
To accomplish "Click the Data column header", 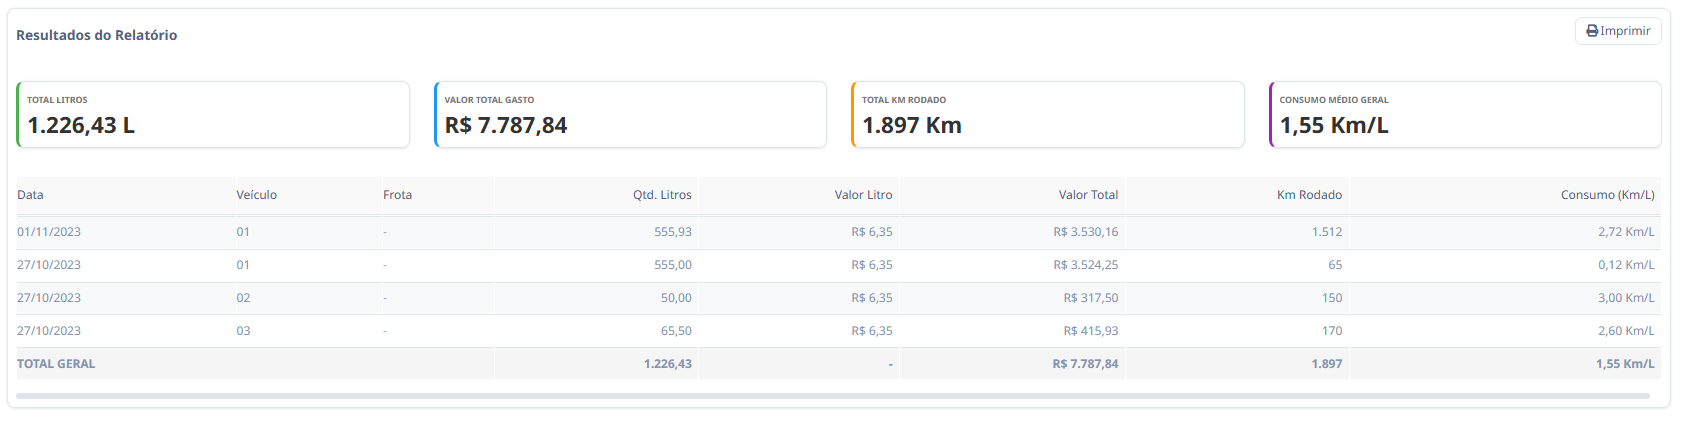I will (x=30, y=195).
